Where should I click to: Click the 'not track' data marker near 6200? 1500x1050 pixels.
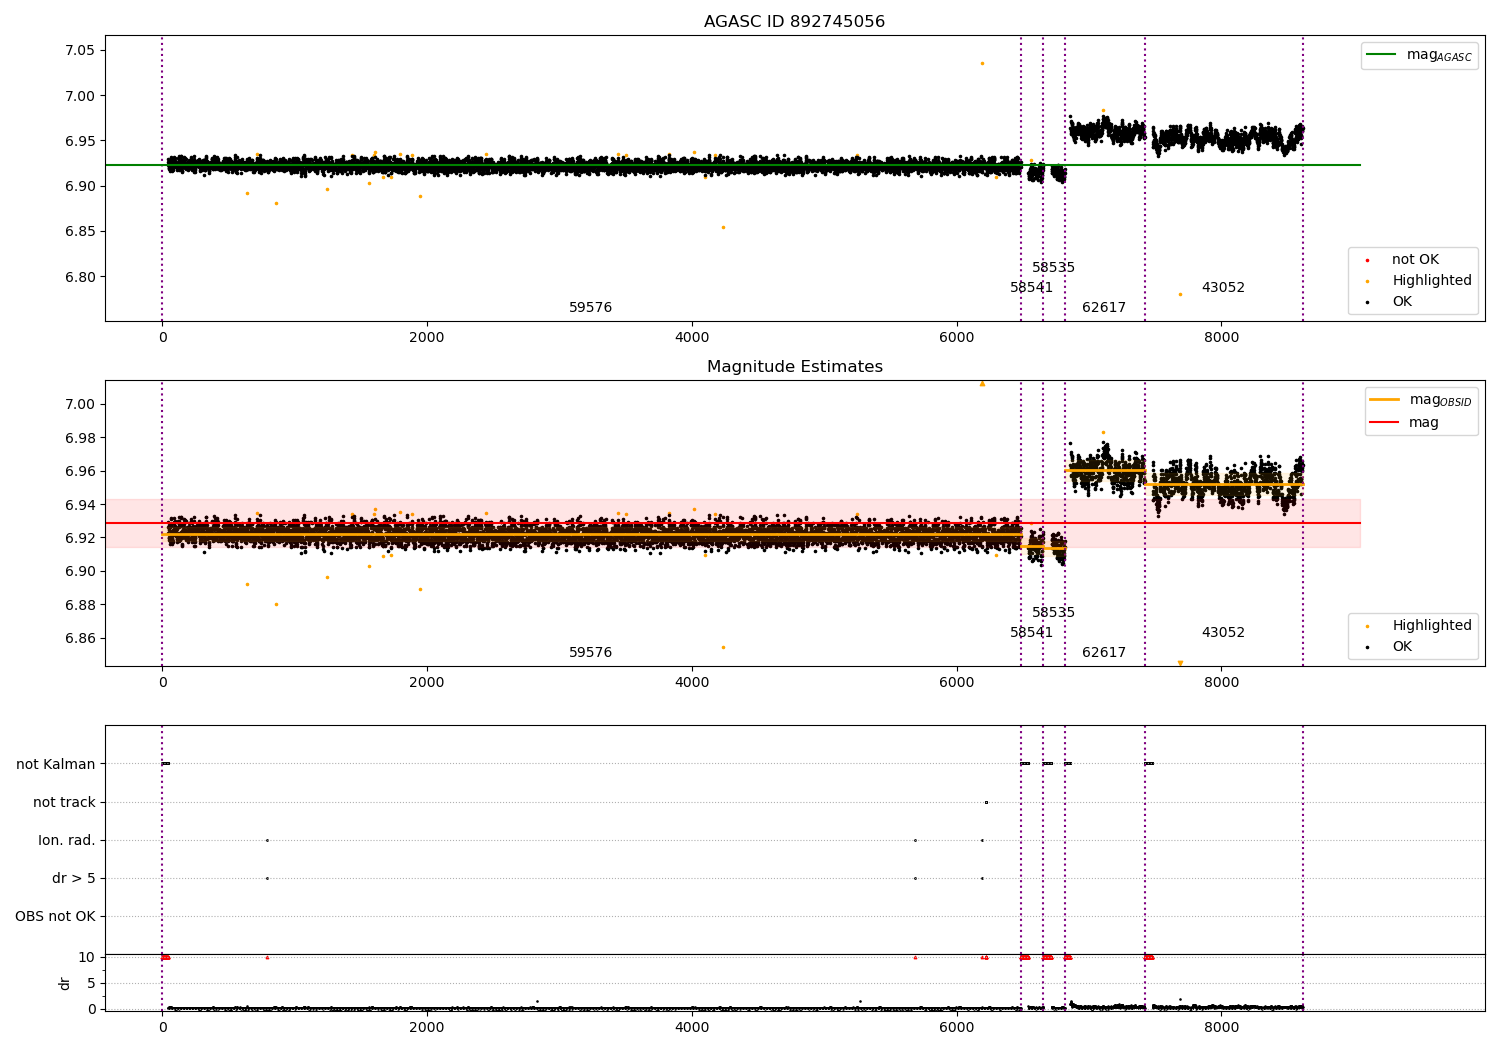986,802
